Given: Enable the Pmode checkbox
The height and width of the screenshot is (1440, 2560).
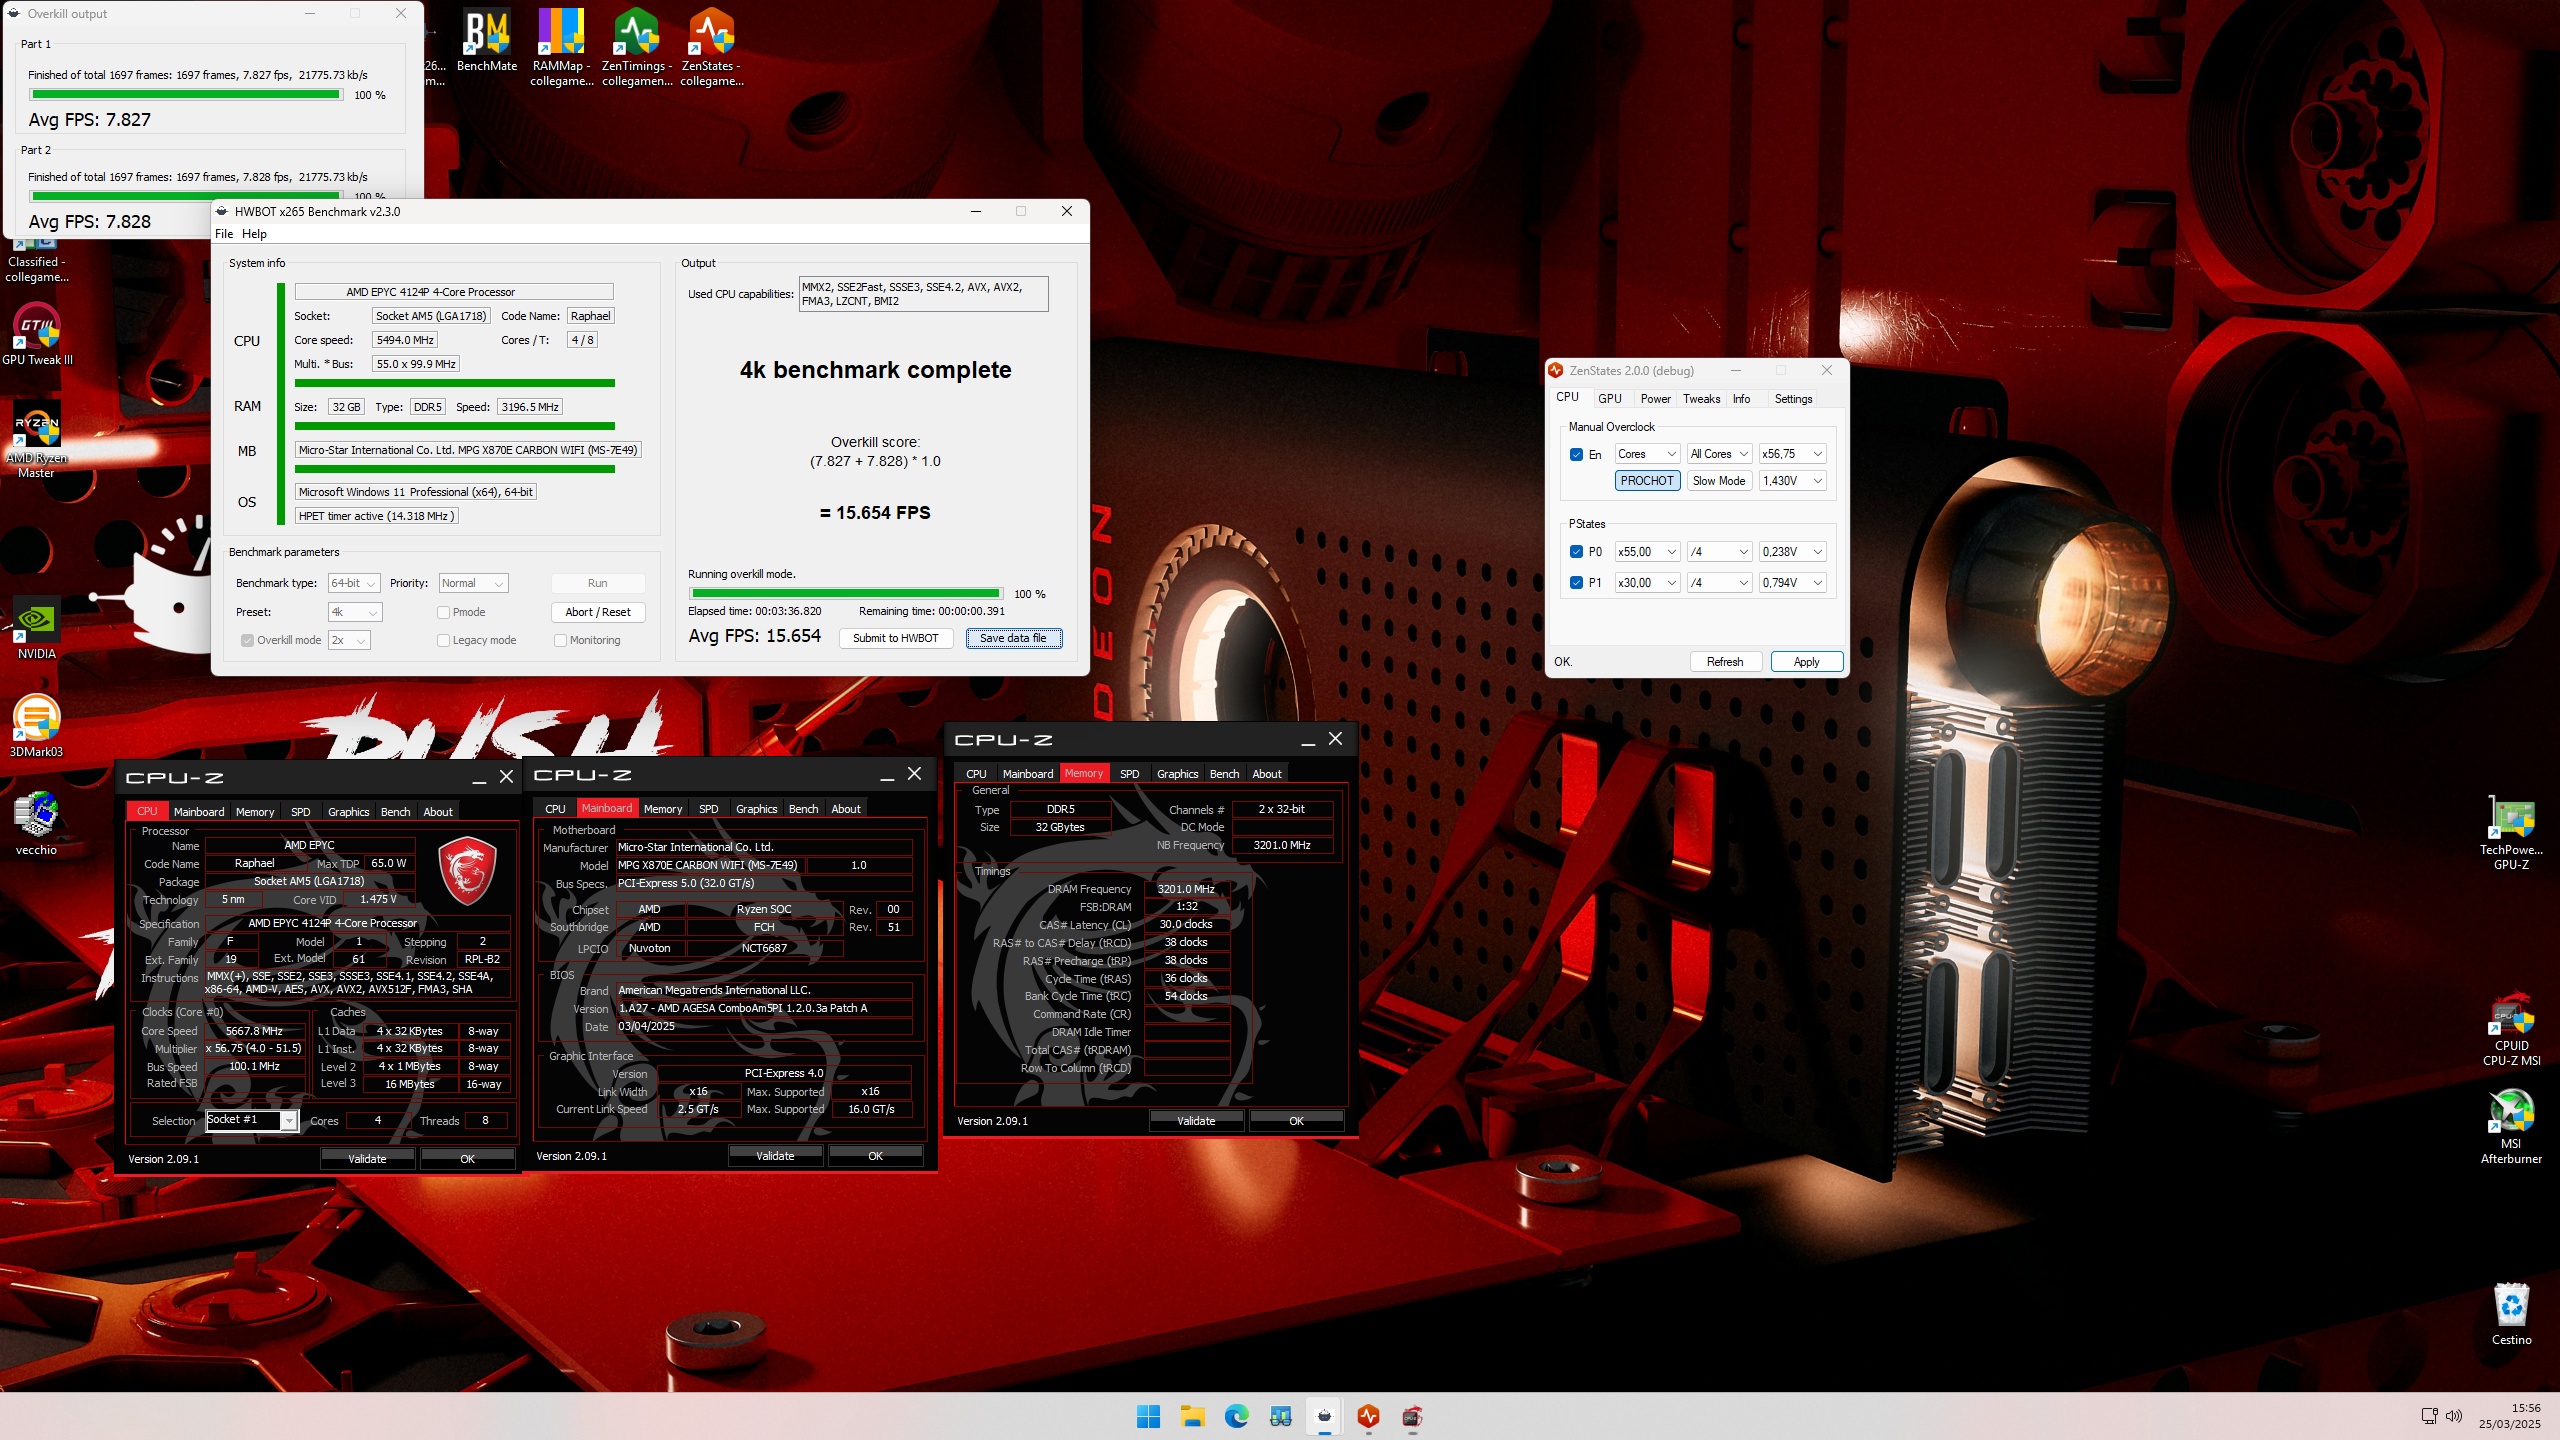Looking at the screenshot, I should 443,612.
